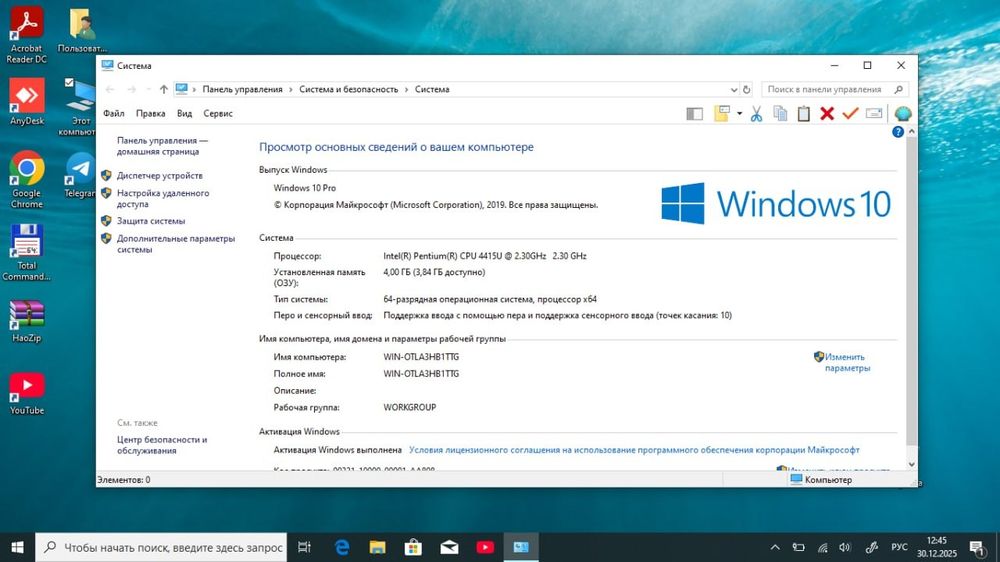Viewport: 1000px width, 562px height.
Task: Open YouTube from taskbar
Action: point(485,547)
